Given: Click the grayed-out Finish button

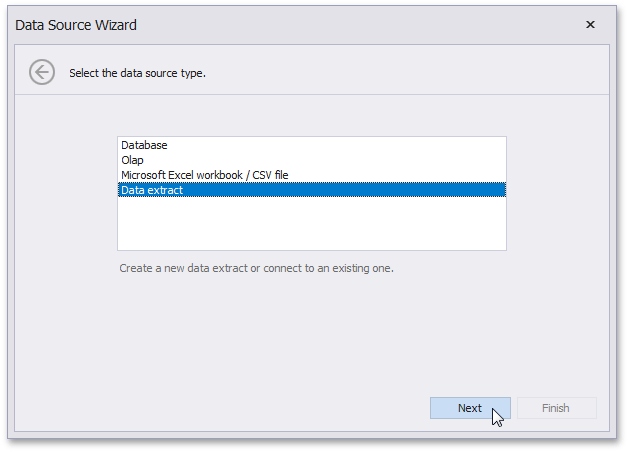Looking at the screenshot, I should (x=556, y=408).
